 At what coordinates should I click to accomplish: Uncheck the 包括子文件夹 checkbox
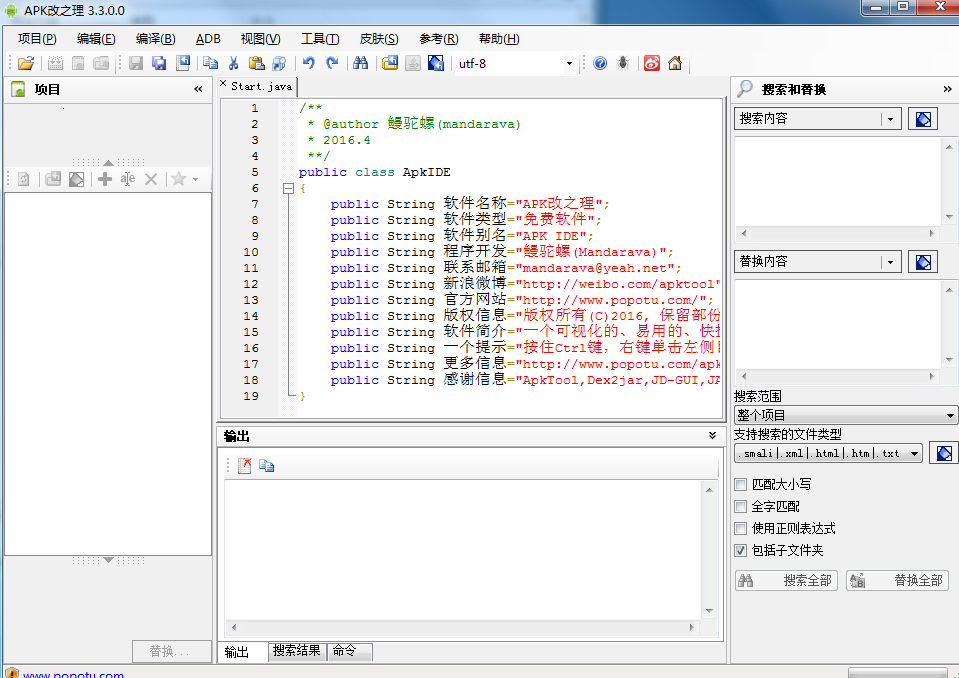pyautogui.click(x=741, y=551)
